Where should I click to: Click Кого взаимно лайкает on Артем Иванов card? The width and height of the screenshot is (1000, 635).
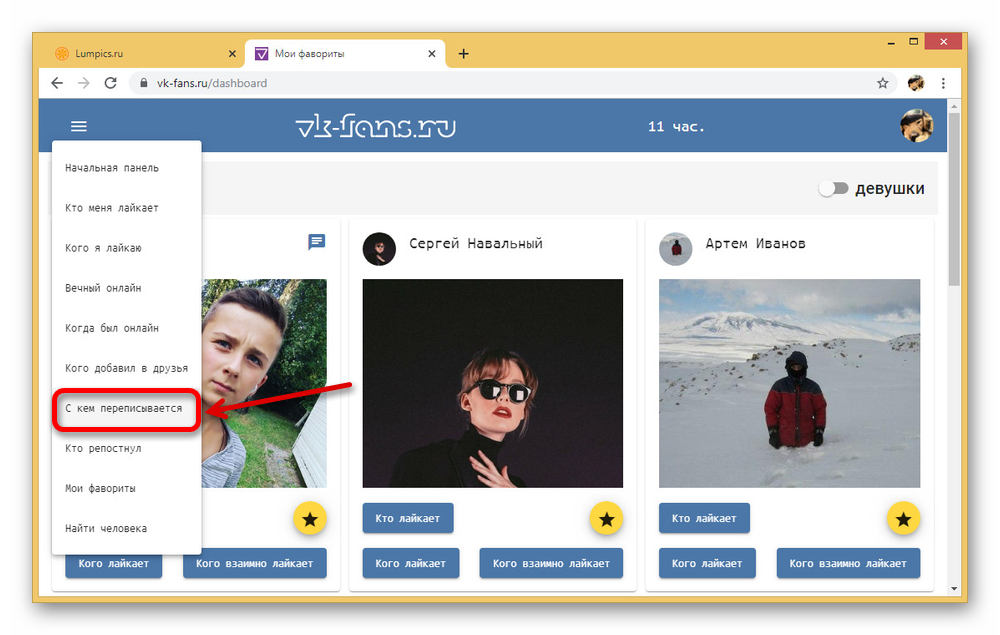[848, 564]
